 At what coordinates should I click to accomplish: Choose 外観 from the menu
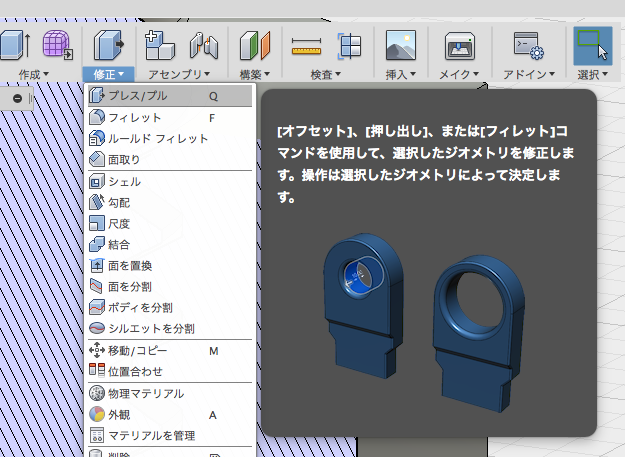[x=170, y=415]
